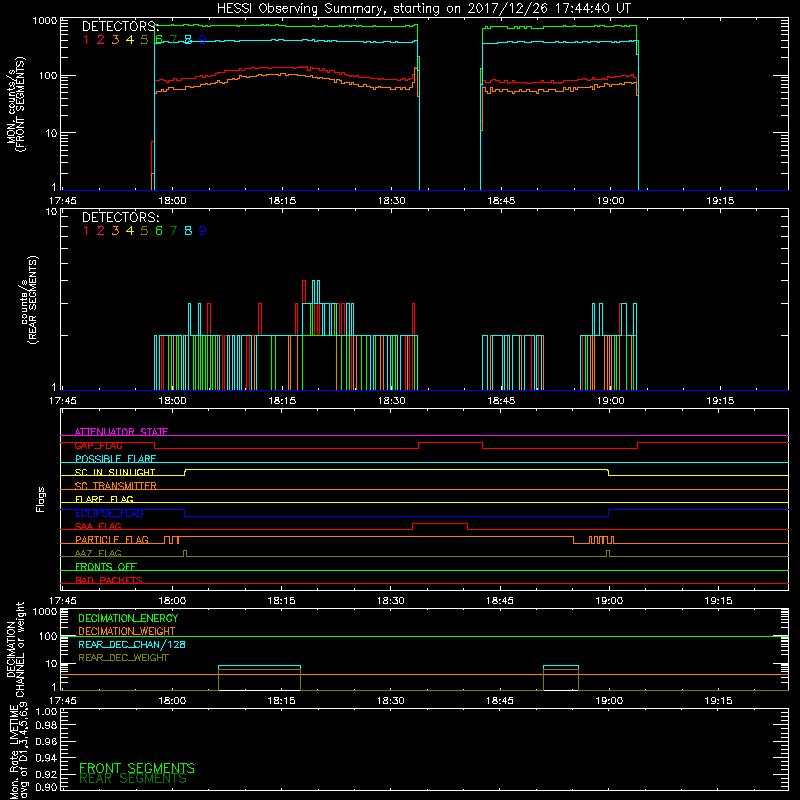Pick detector 2 legend number in front segments panel
The width and height of the screenshot is (800, 800).
(101, 40)
